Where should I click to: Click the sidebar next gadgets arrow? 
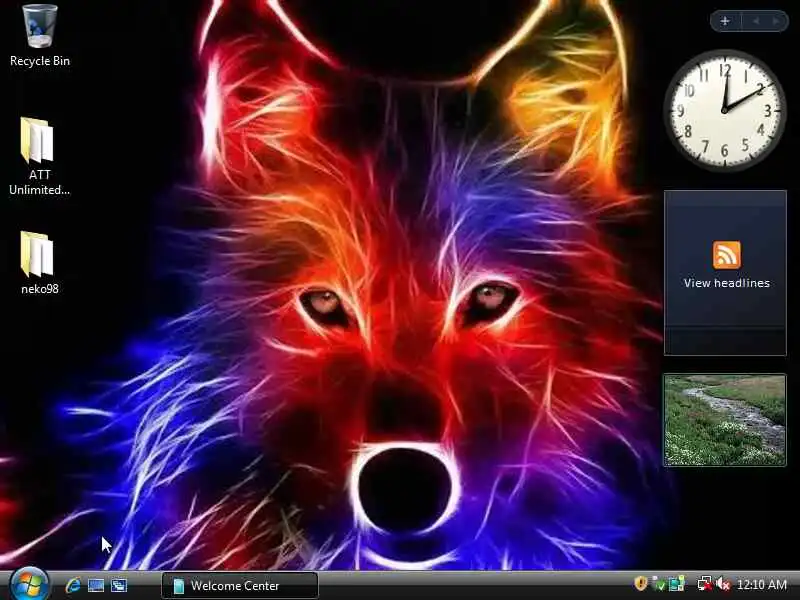[x=776, y=21]
